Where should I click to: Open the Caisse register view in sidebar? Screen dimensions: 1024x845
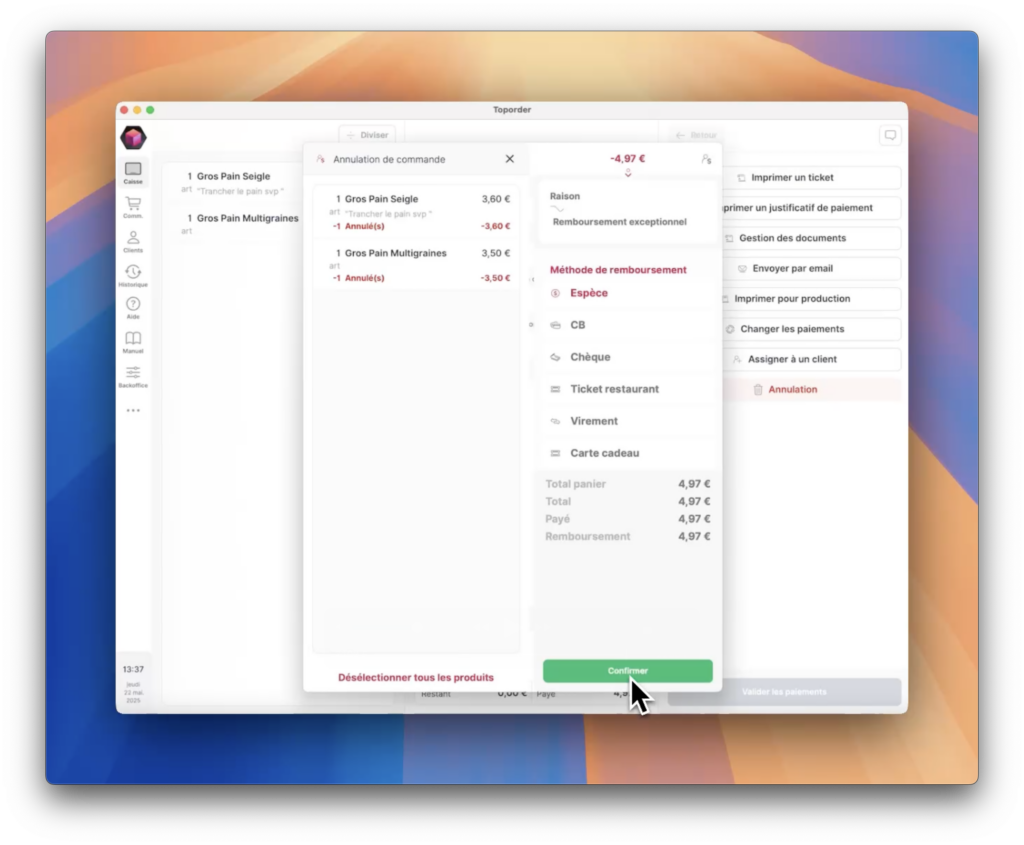click(x=133, y=172)
